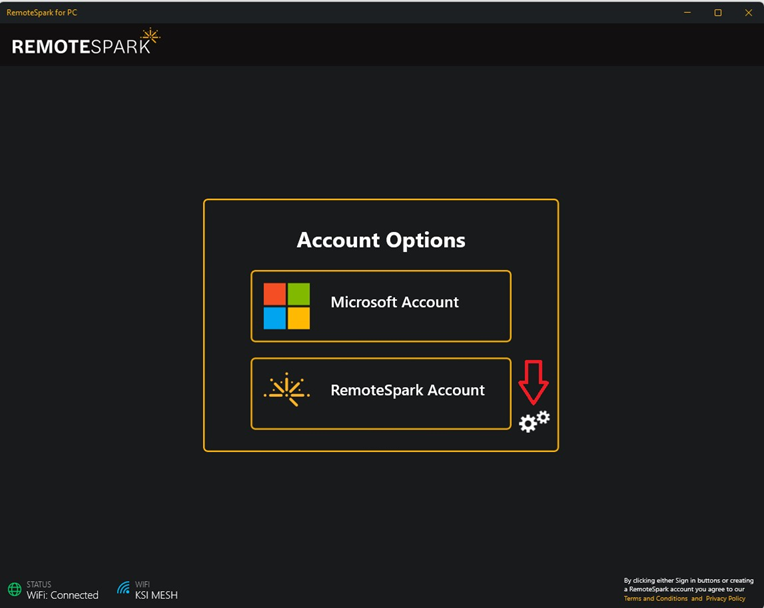Click the REMOTESPARK header logo
764x608 pixels.
86,42
